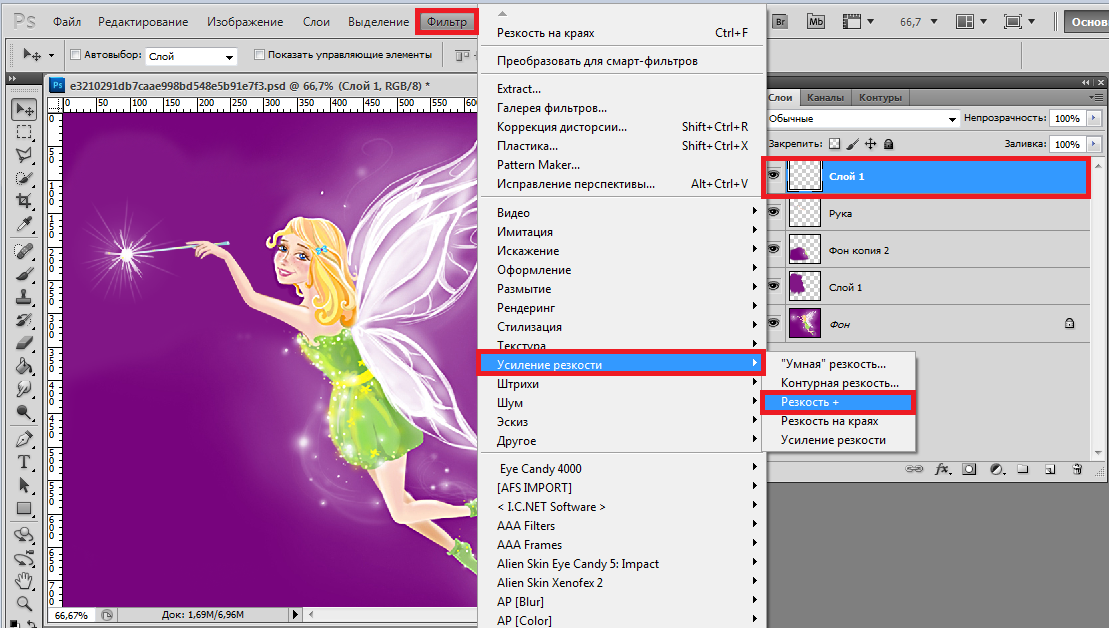Open the Редактирование menu

coord(143,22)
